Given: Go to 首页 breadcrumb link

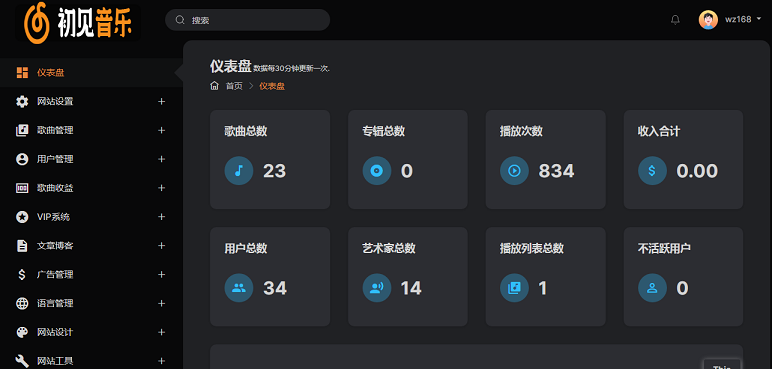Looking at the screenshot, I should coord(234,86).
